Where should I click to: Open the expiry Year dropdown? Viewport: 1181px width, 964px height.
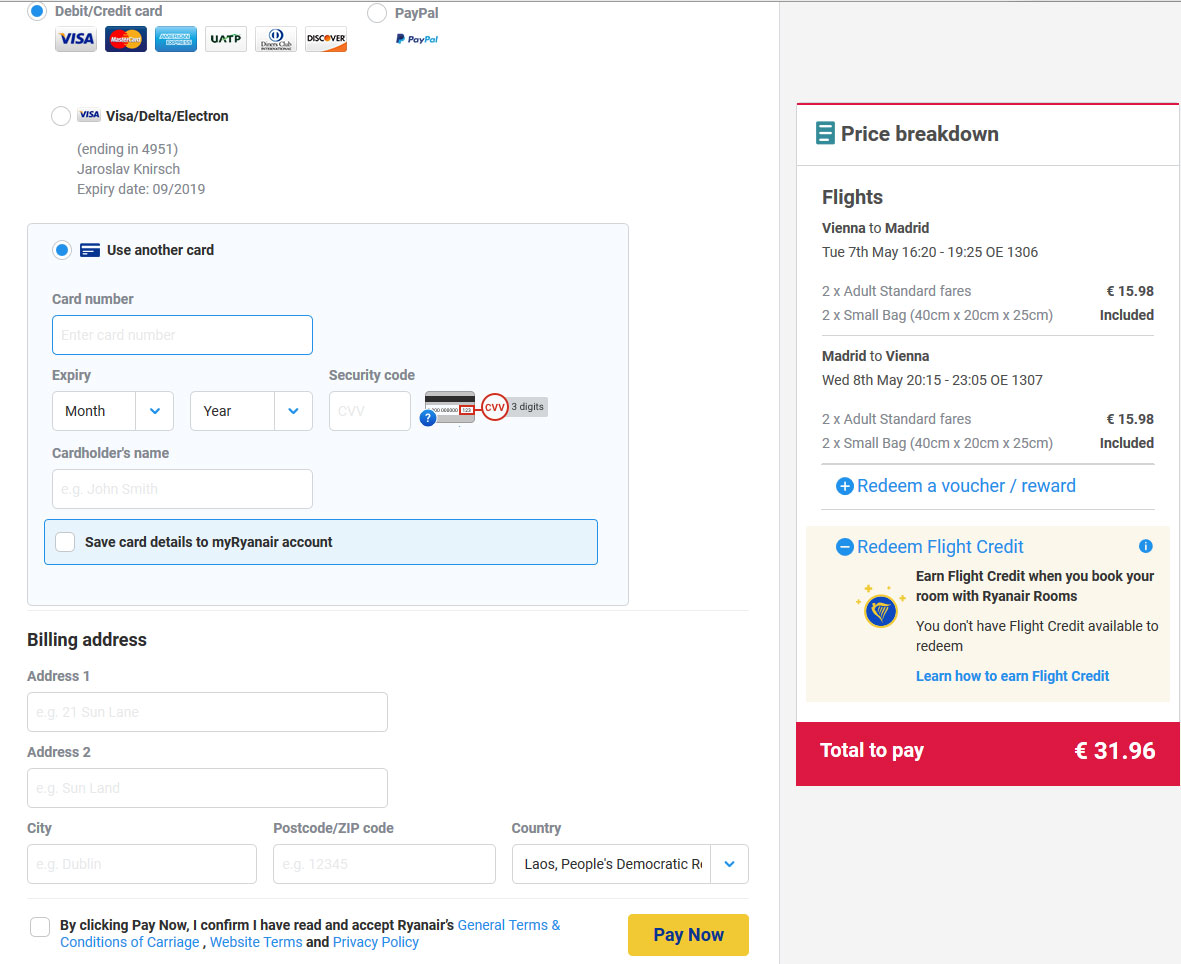[252, 411]
